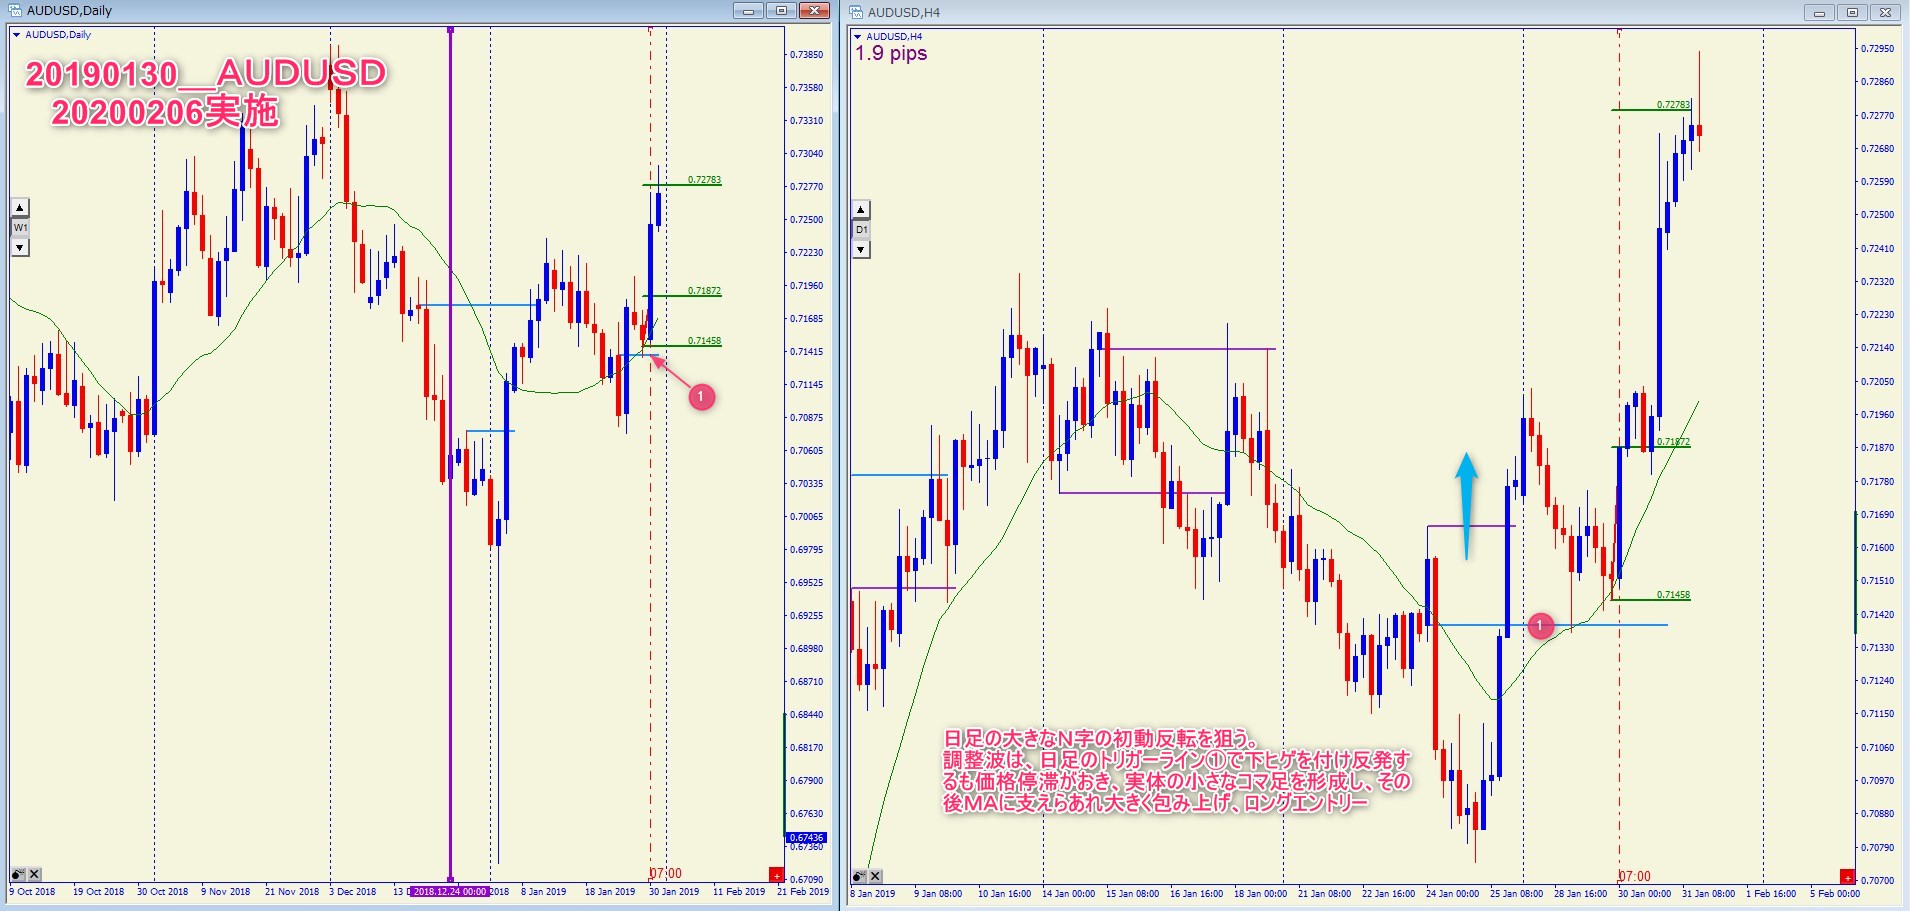Click the X icon at Daily chart bottom-left
This screenshot has height=911, width=1910.
point(34,874)
